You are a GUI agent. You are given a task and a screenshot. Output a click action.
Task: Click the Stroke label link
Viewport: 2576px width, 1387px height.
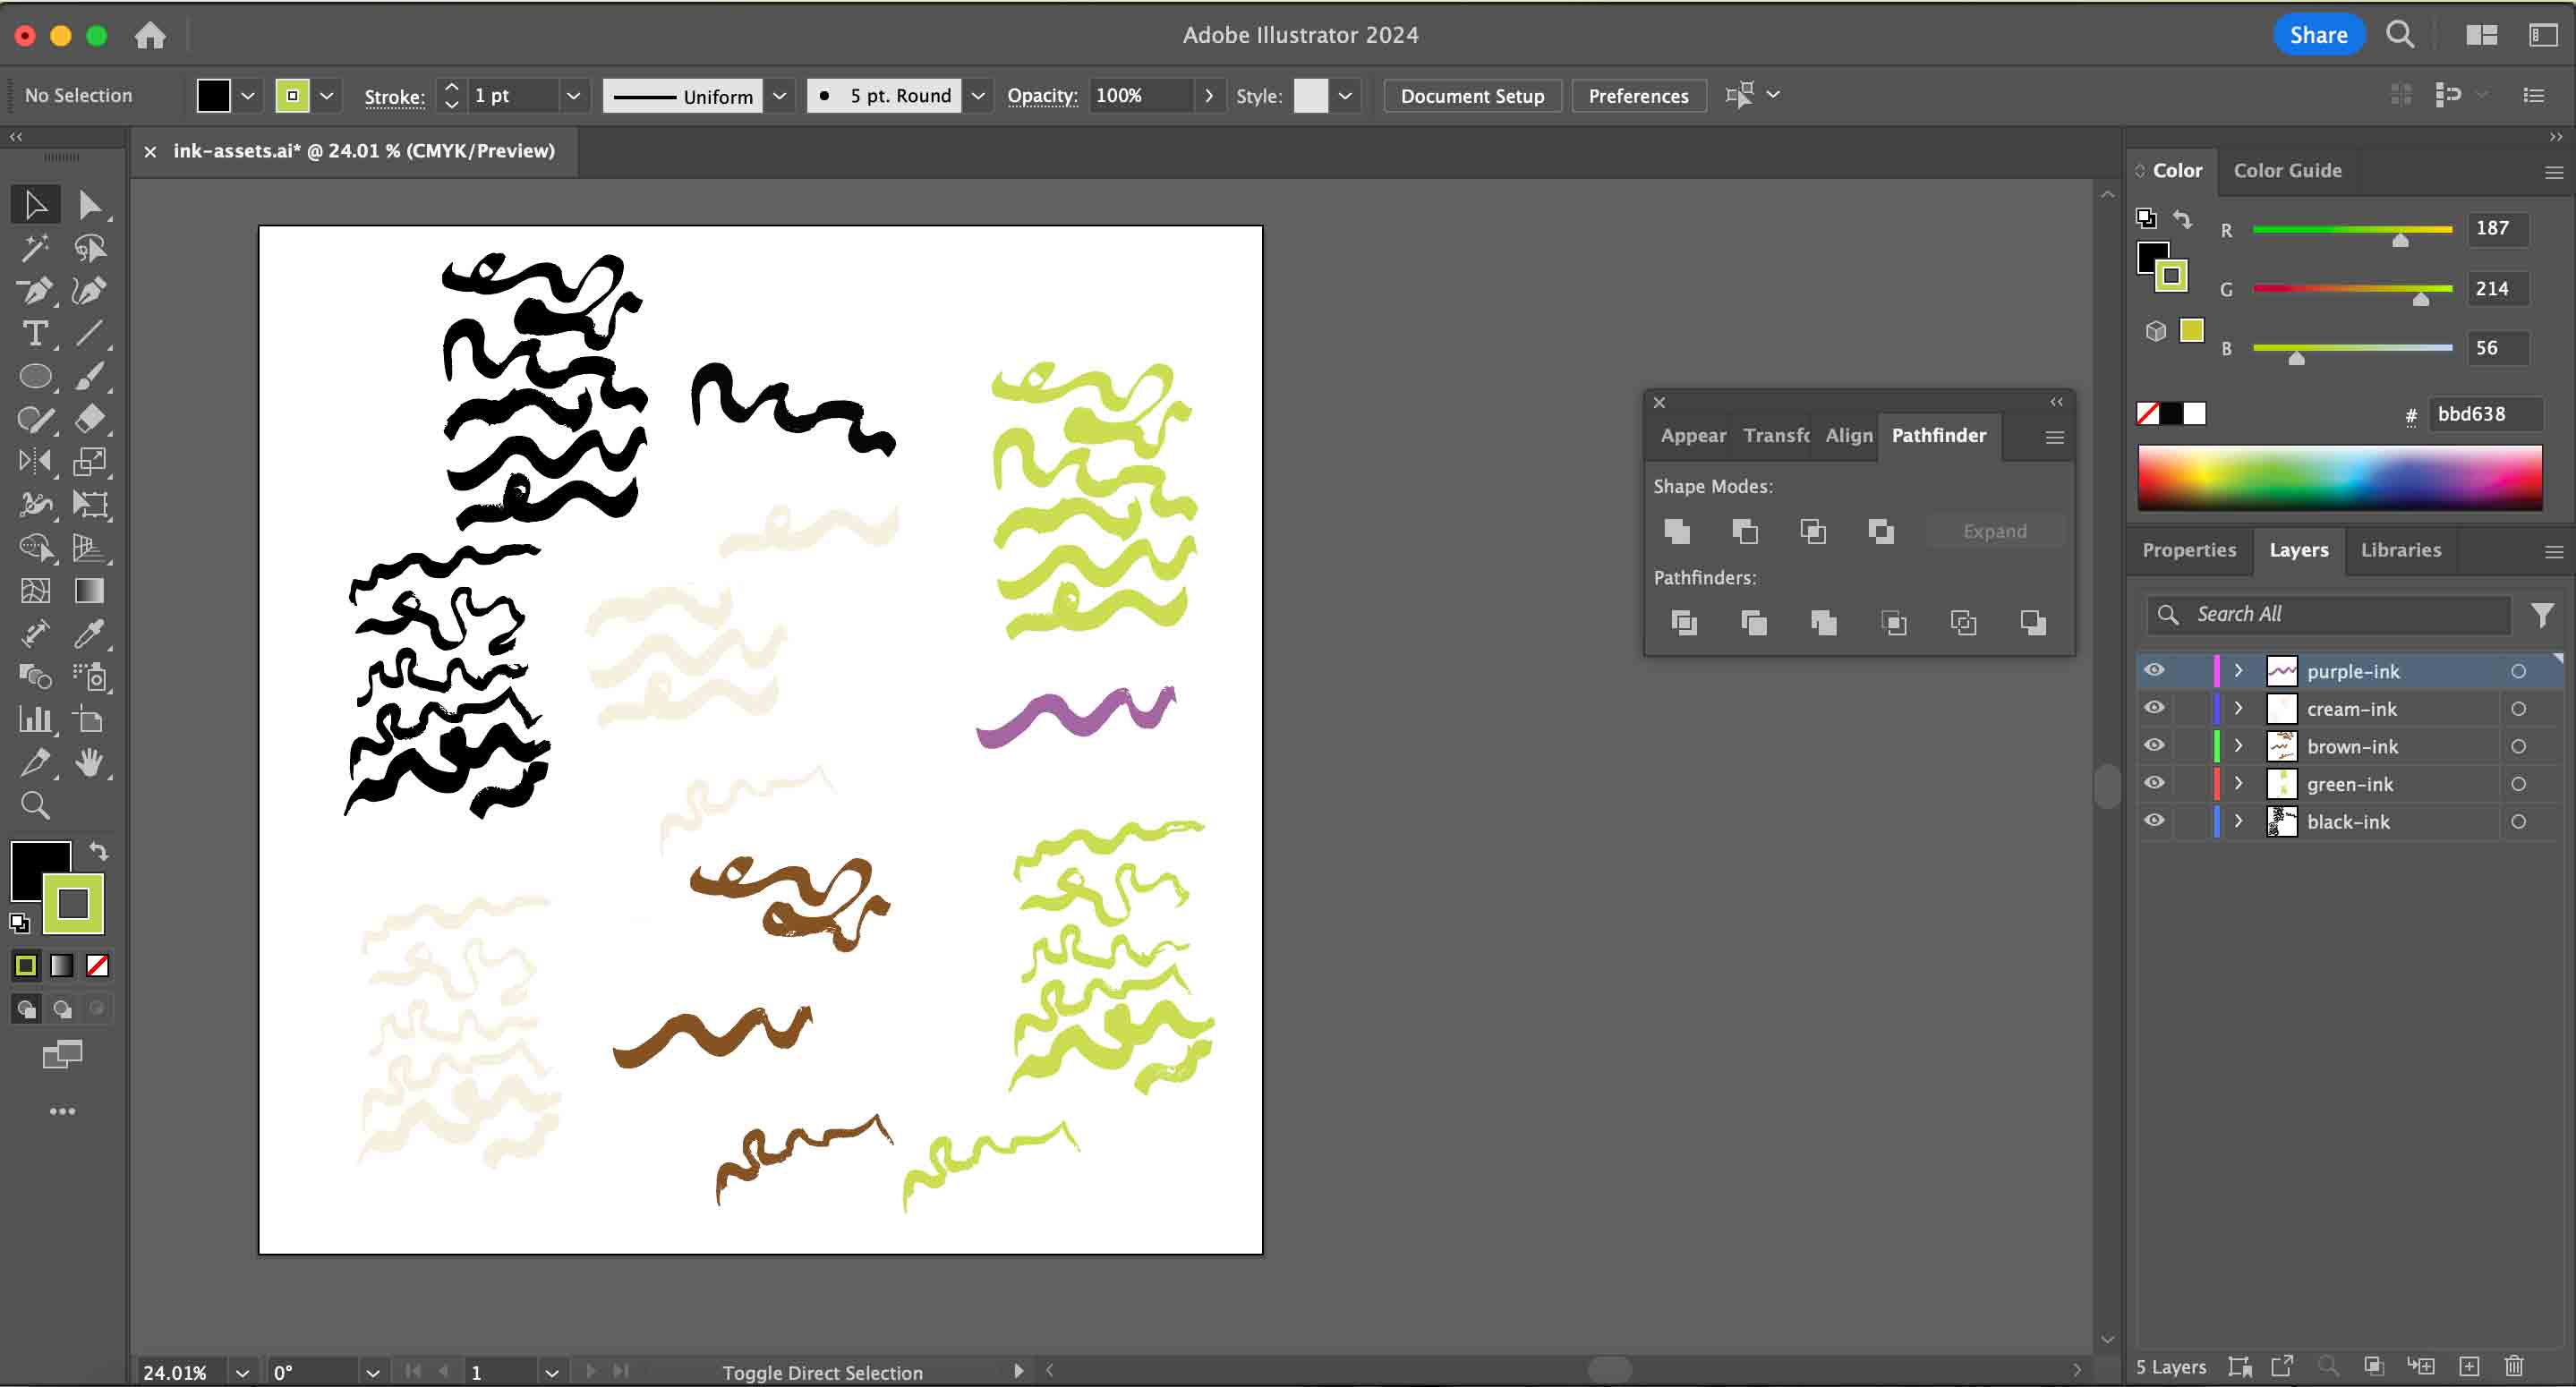point(394,97)
